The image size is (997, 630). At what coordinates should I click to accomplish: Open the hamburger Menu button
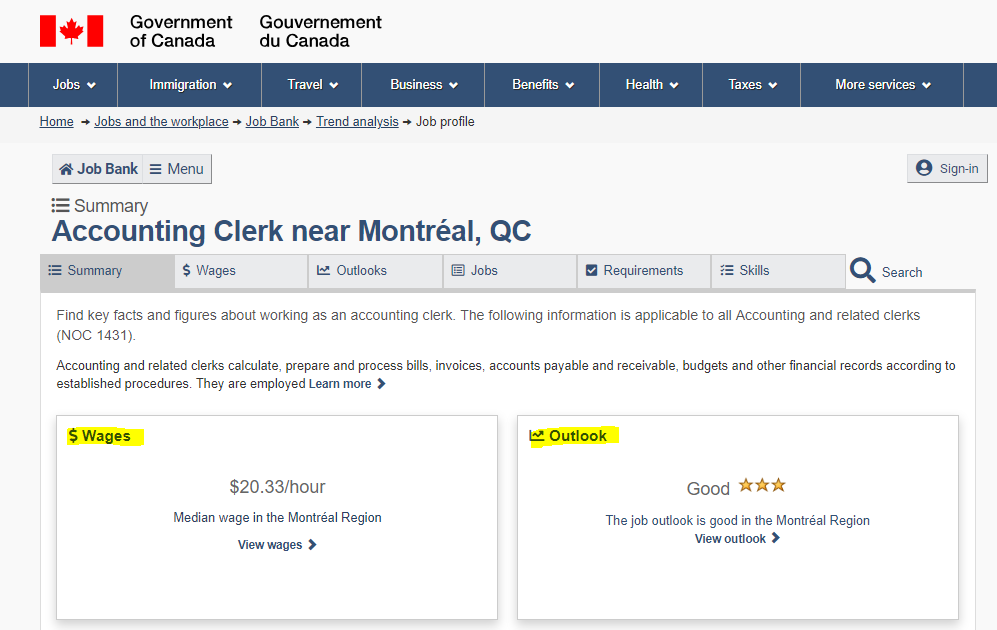pyautogui.click(x=177, y=169)
